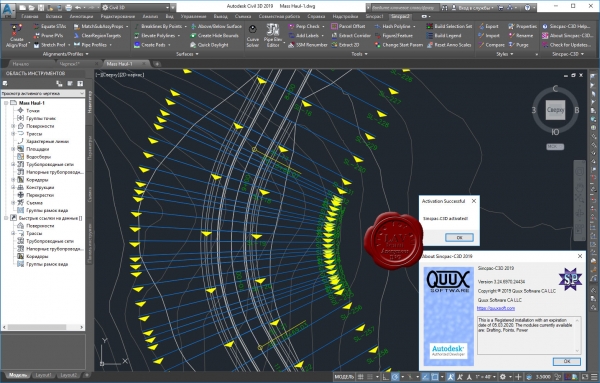Toggle MODEL space button in status bar
Viewport: 600px width, 383px height.
click(344, 377)
